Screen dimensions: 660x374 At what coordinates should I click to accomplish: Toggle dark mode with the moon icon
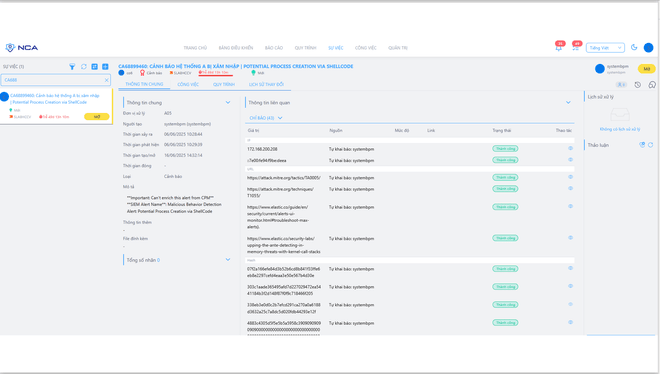pos(634,47)
